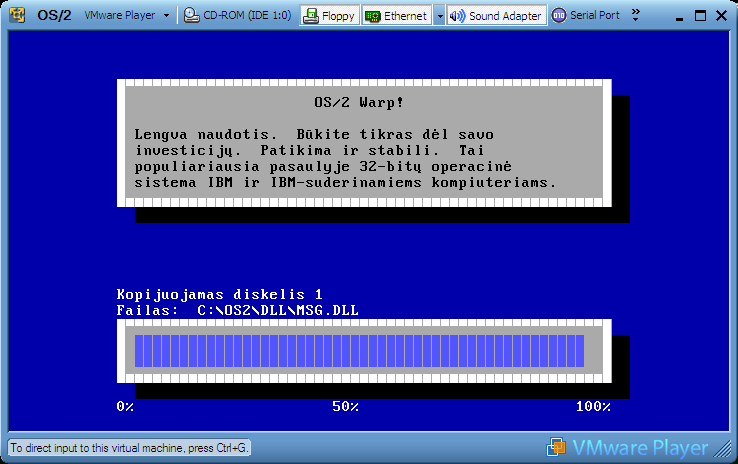This screenshot has width=738, height=464.
Task: Click the file path C:\OS2\DLL\MSG.DLL text
Action: click(278, 311)
